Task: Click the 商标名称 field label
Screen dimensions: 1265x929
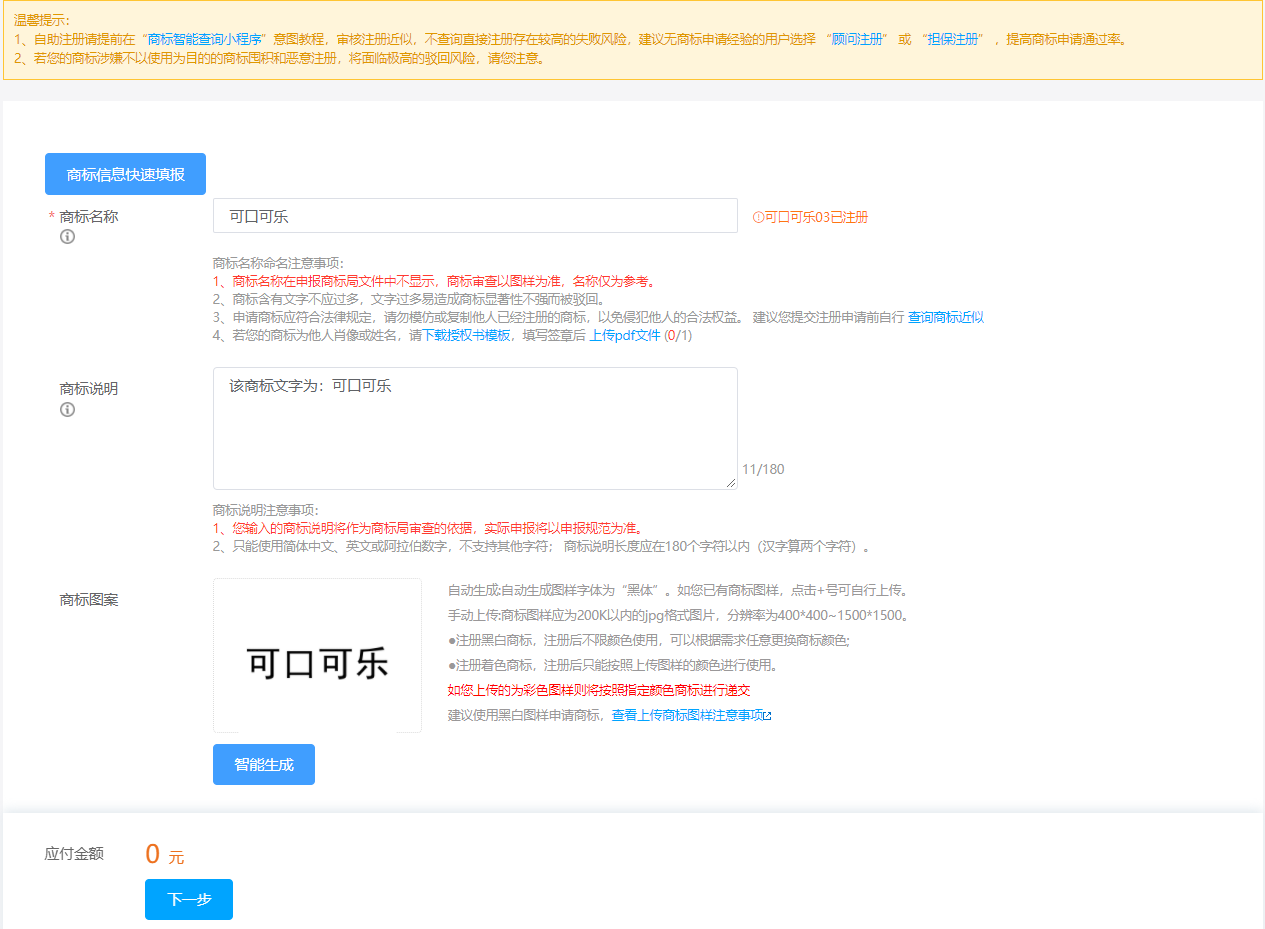Action: tap(89, 216)
